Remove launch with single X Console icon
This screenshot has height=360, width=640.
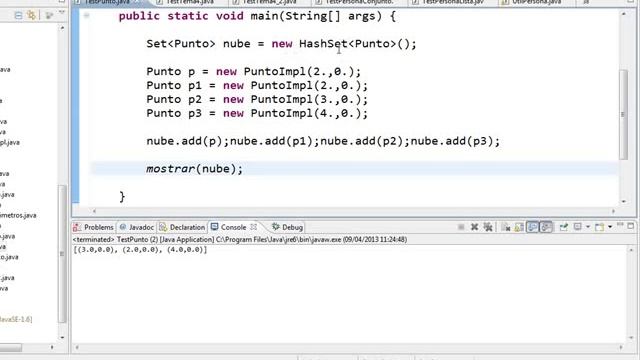coord(474,227)
